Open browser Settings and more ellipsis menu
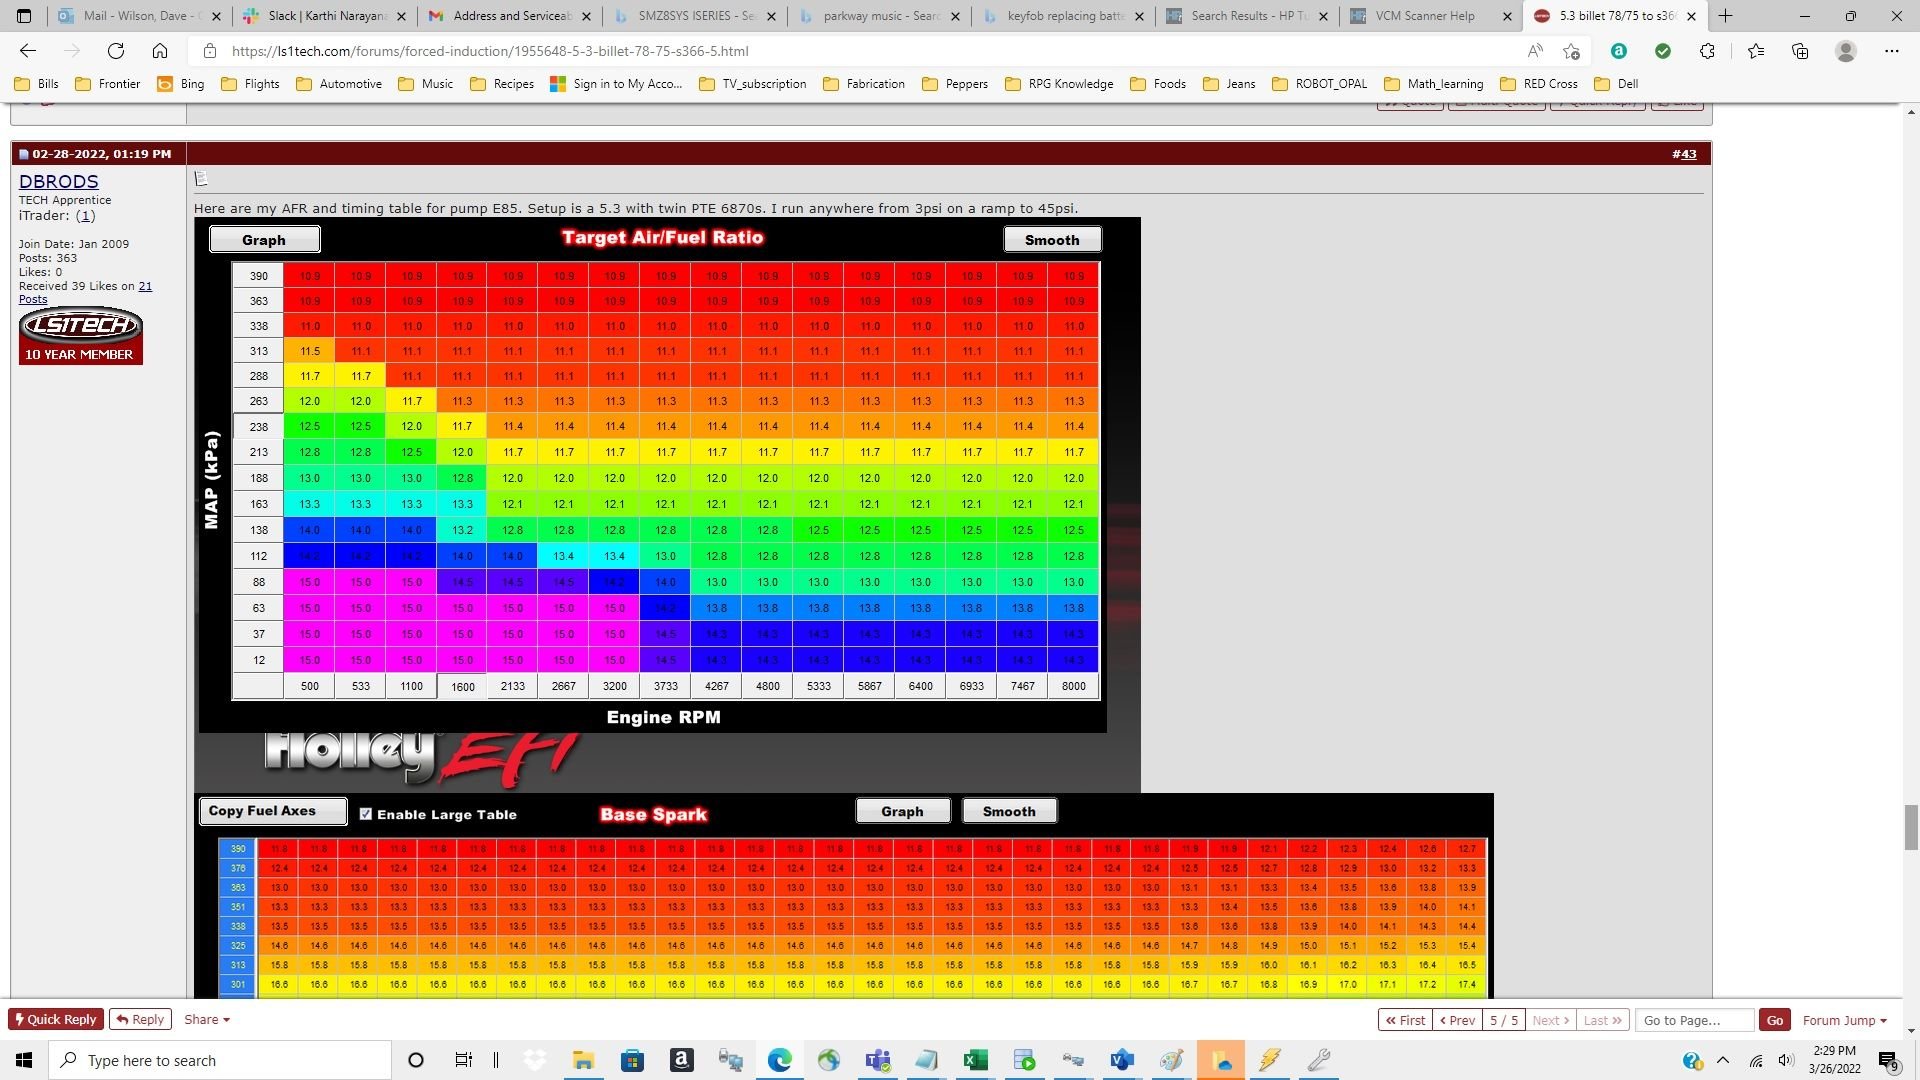This screenshot has width=1920, height=1080. [1891, 51]
